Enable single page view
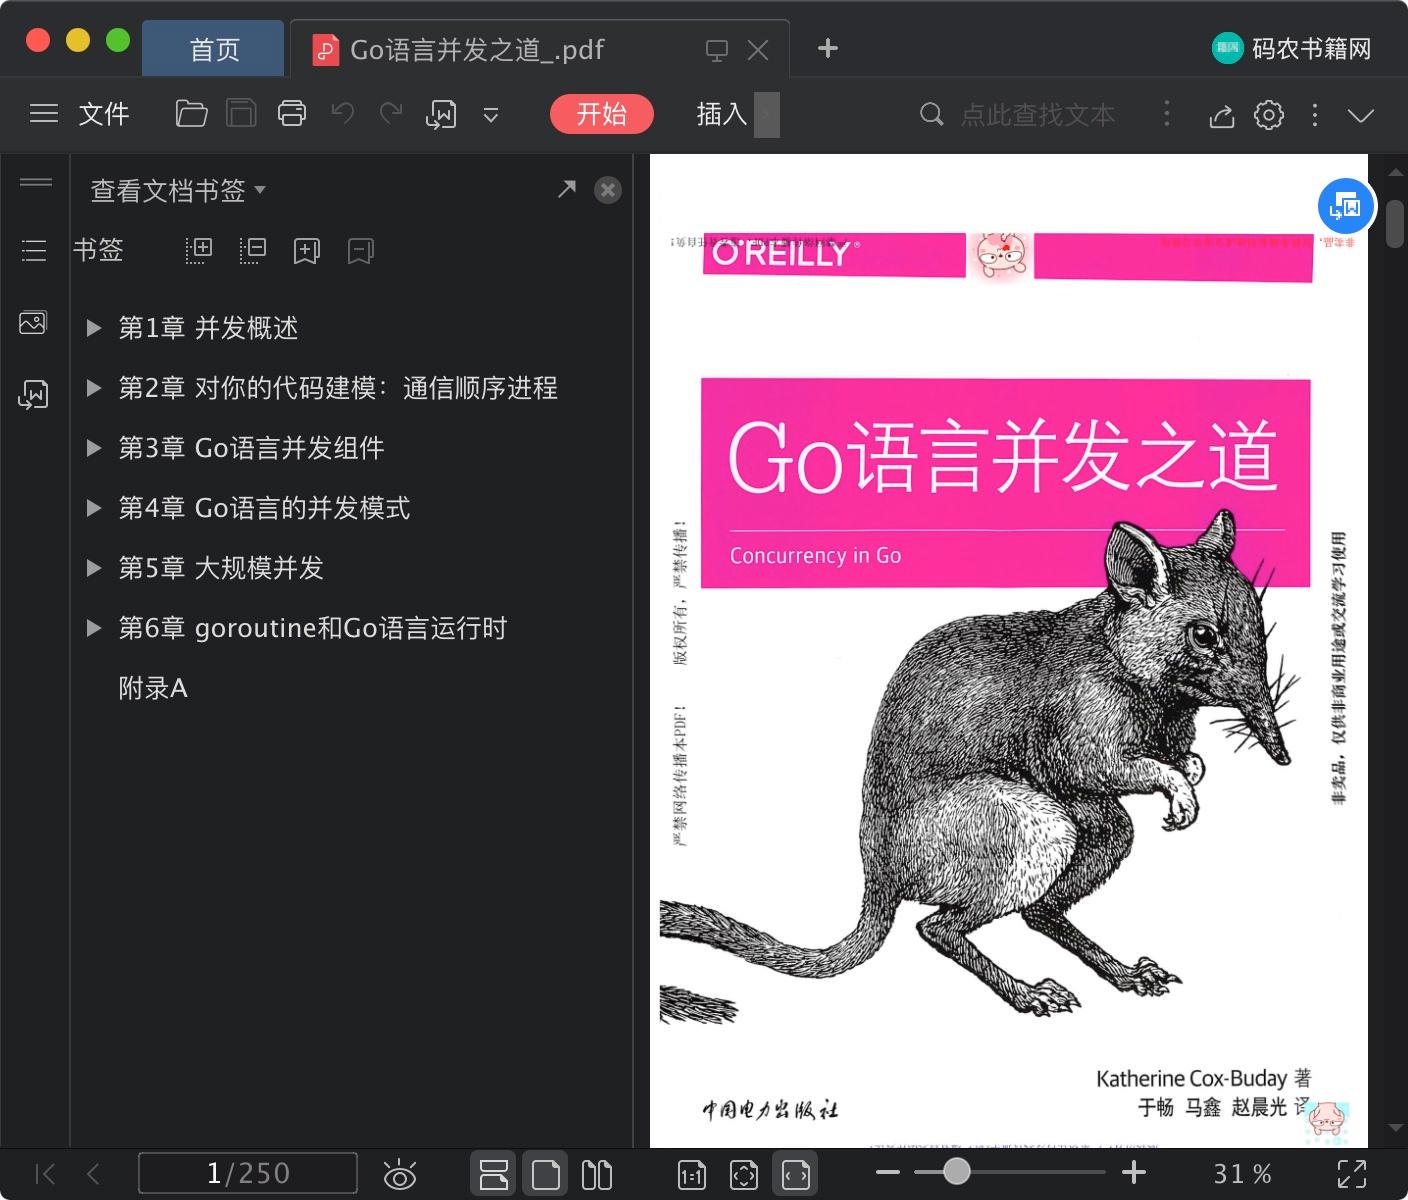The image size is (1408, 1200). 546,1174
